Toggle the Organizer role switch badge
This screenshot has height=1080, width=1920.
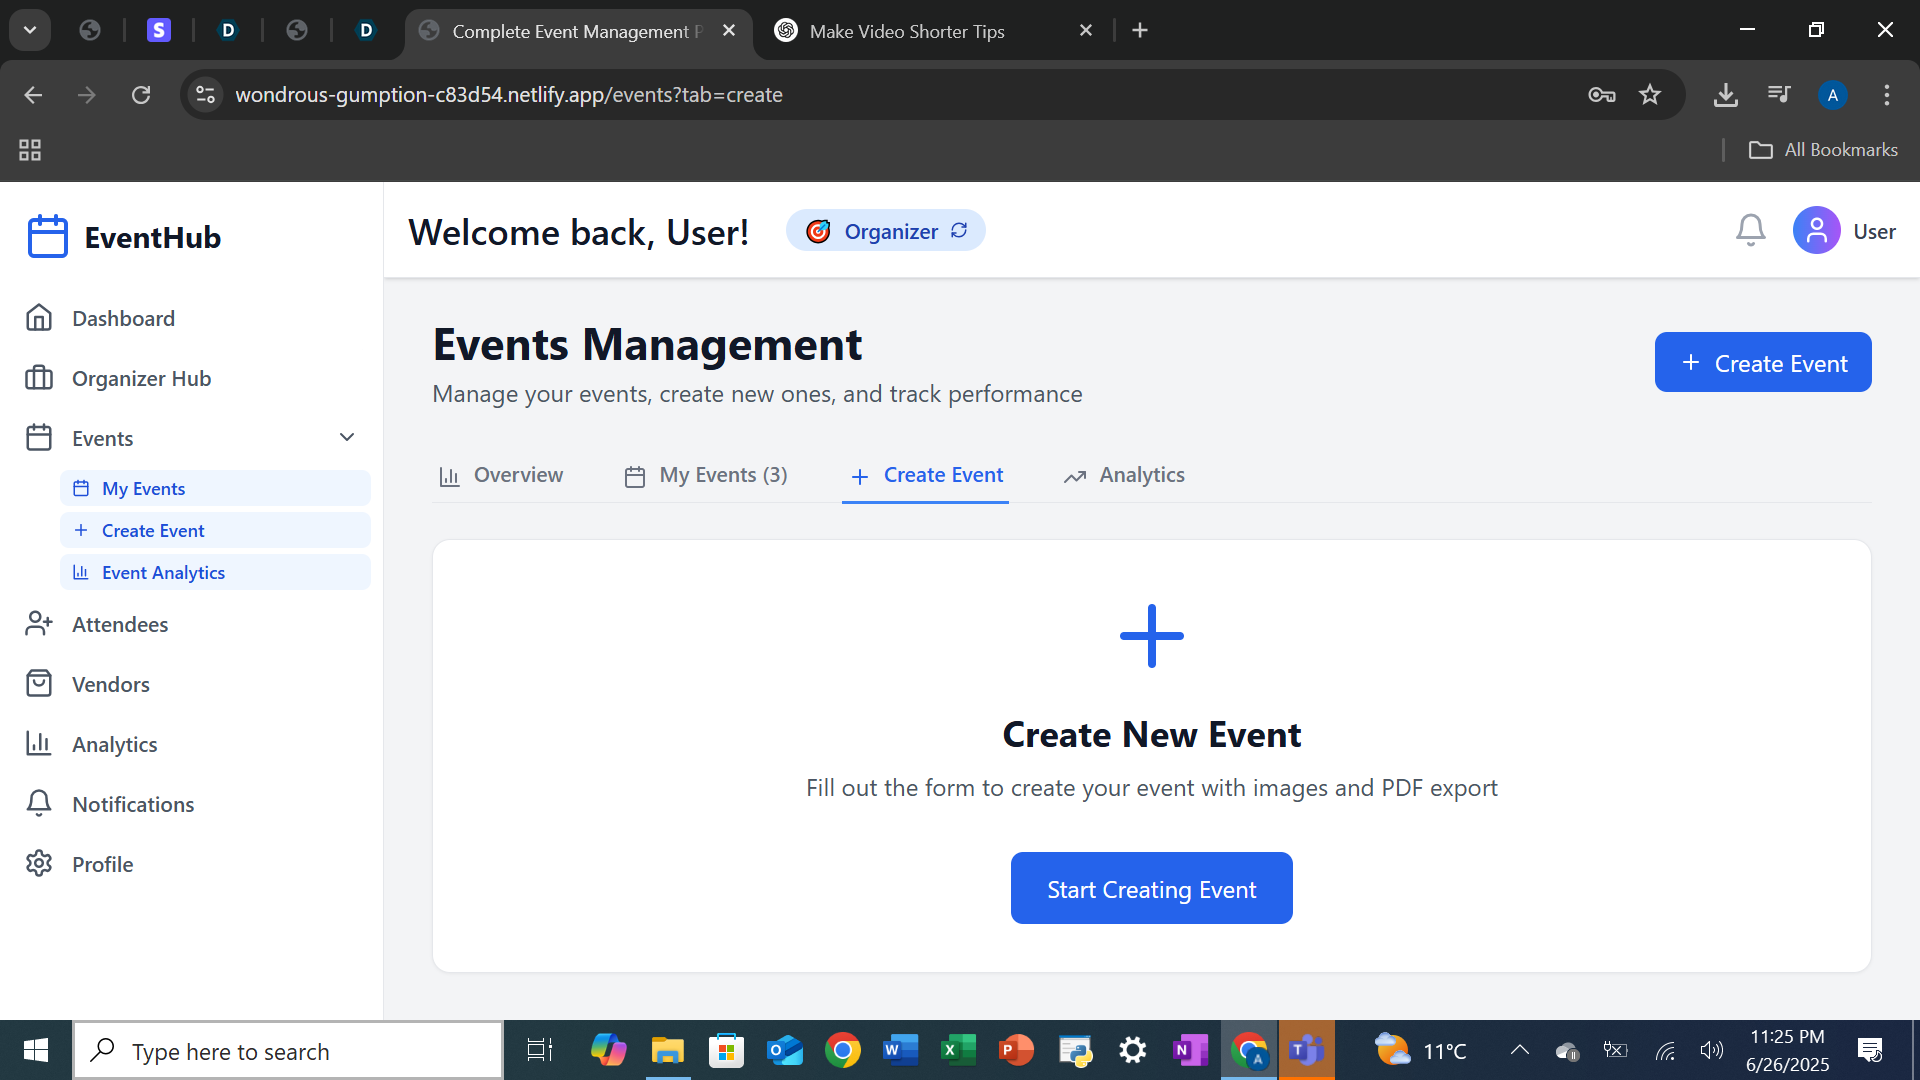[885, 231]
